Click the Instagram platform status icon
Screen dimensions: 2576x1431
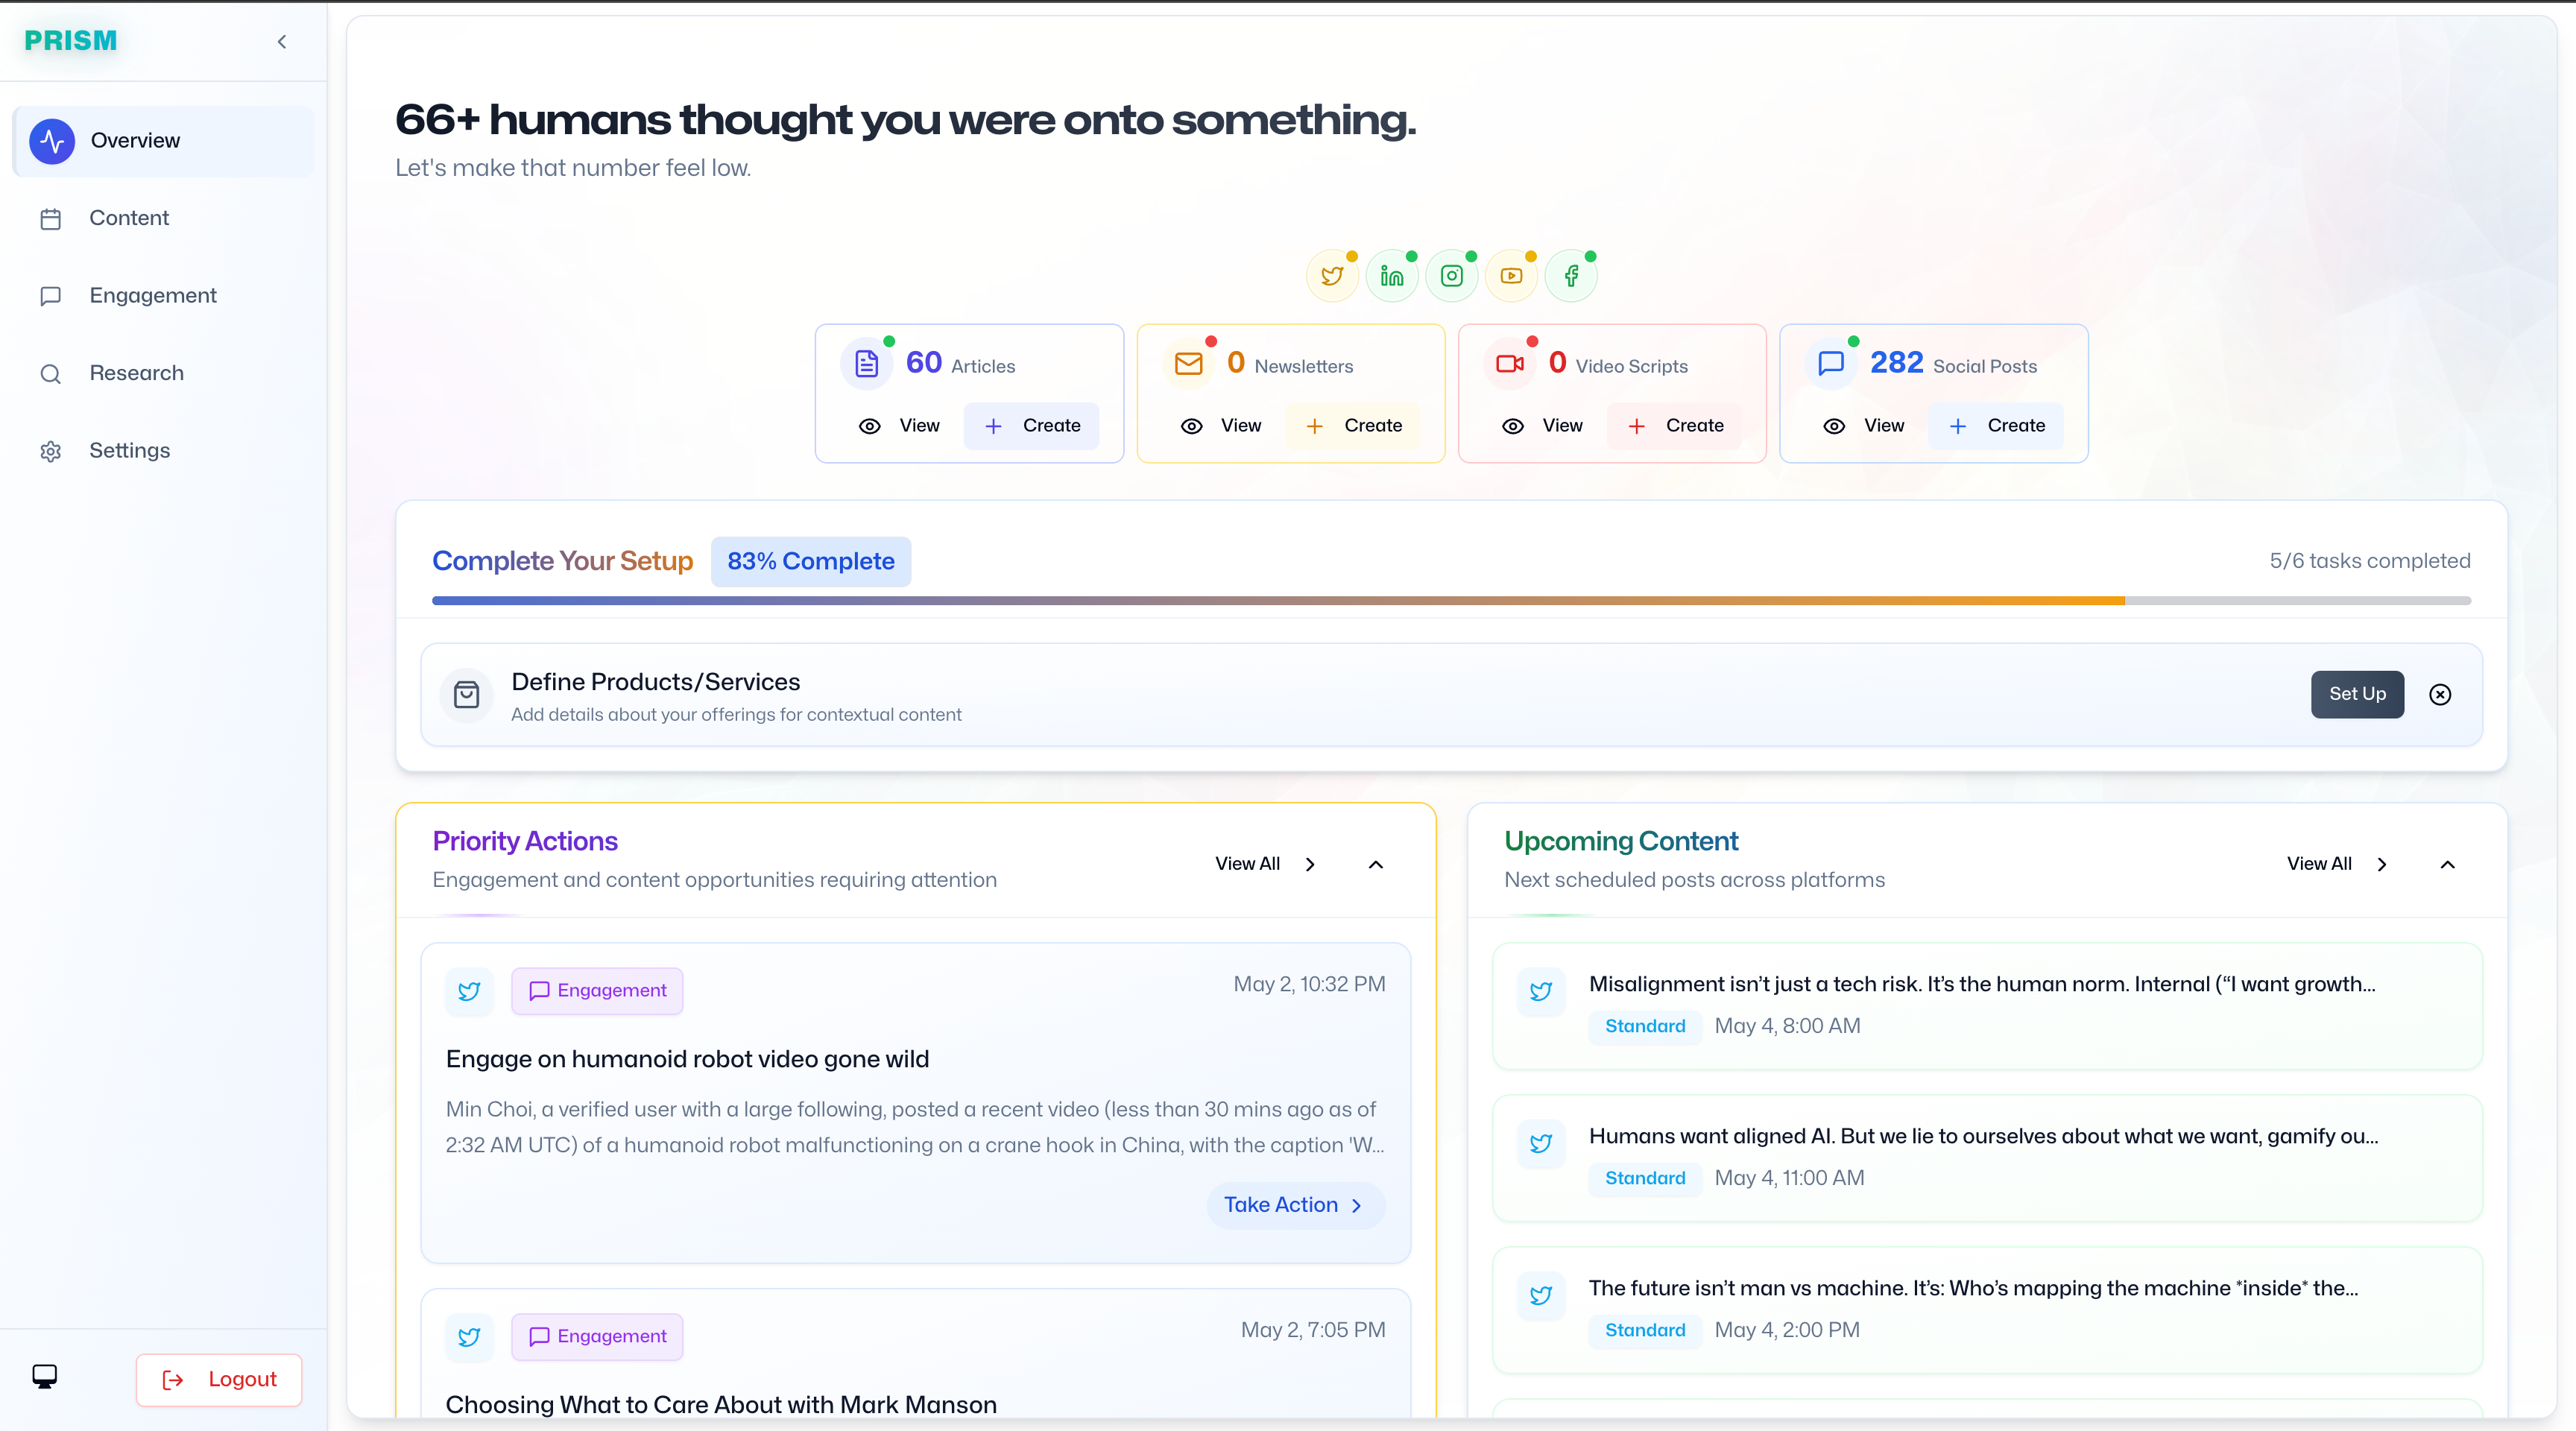1451,276
